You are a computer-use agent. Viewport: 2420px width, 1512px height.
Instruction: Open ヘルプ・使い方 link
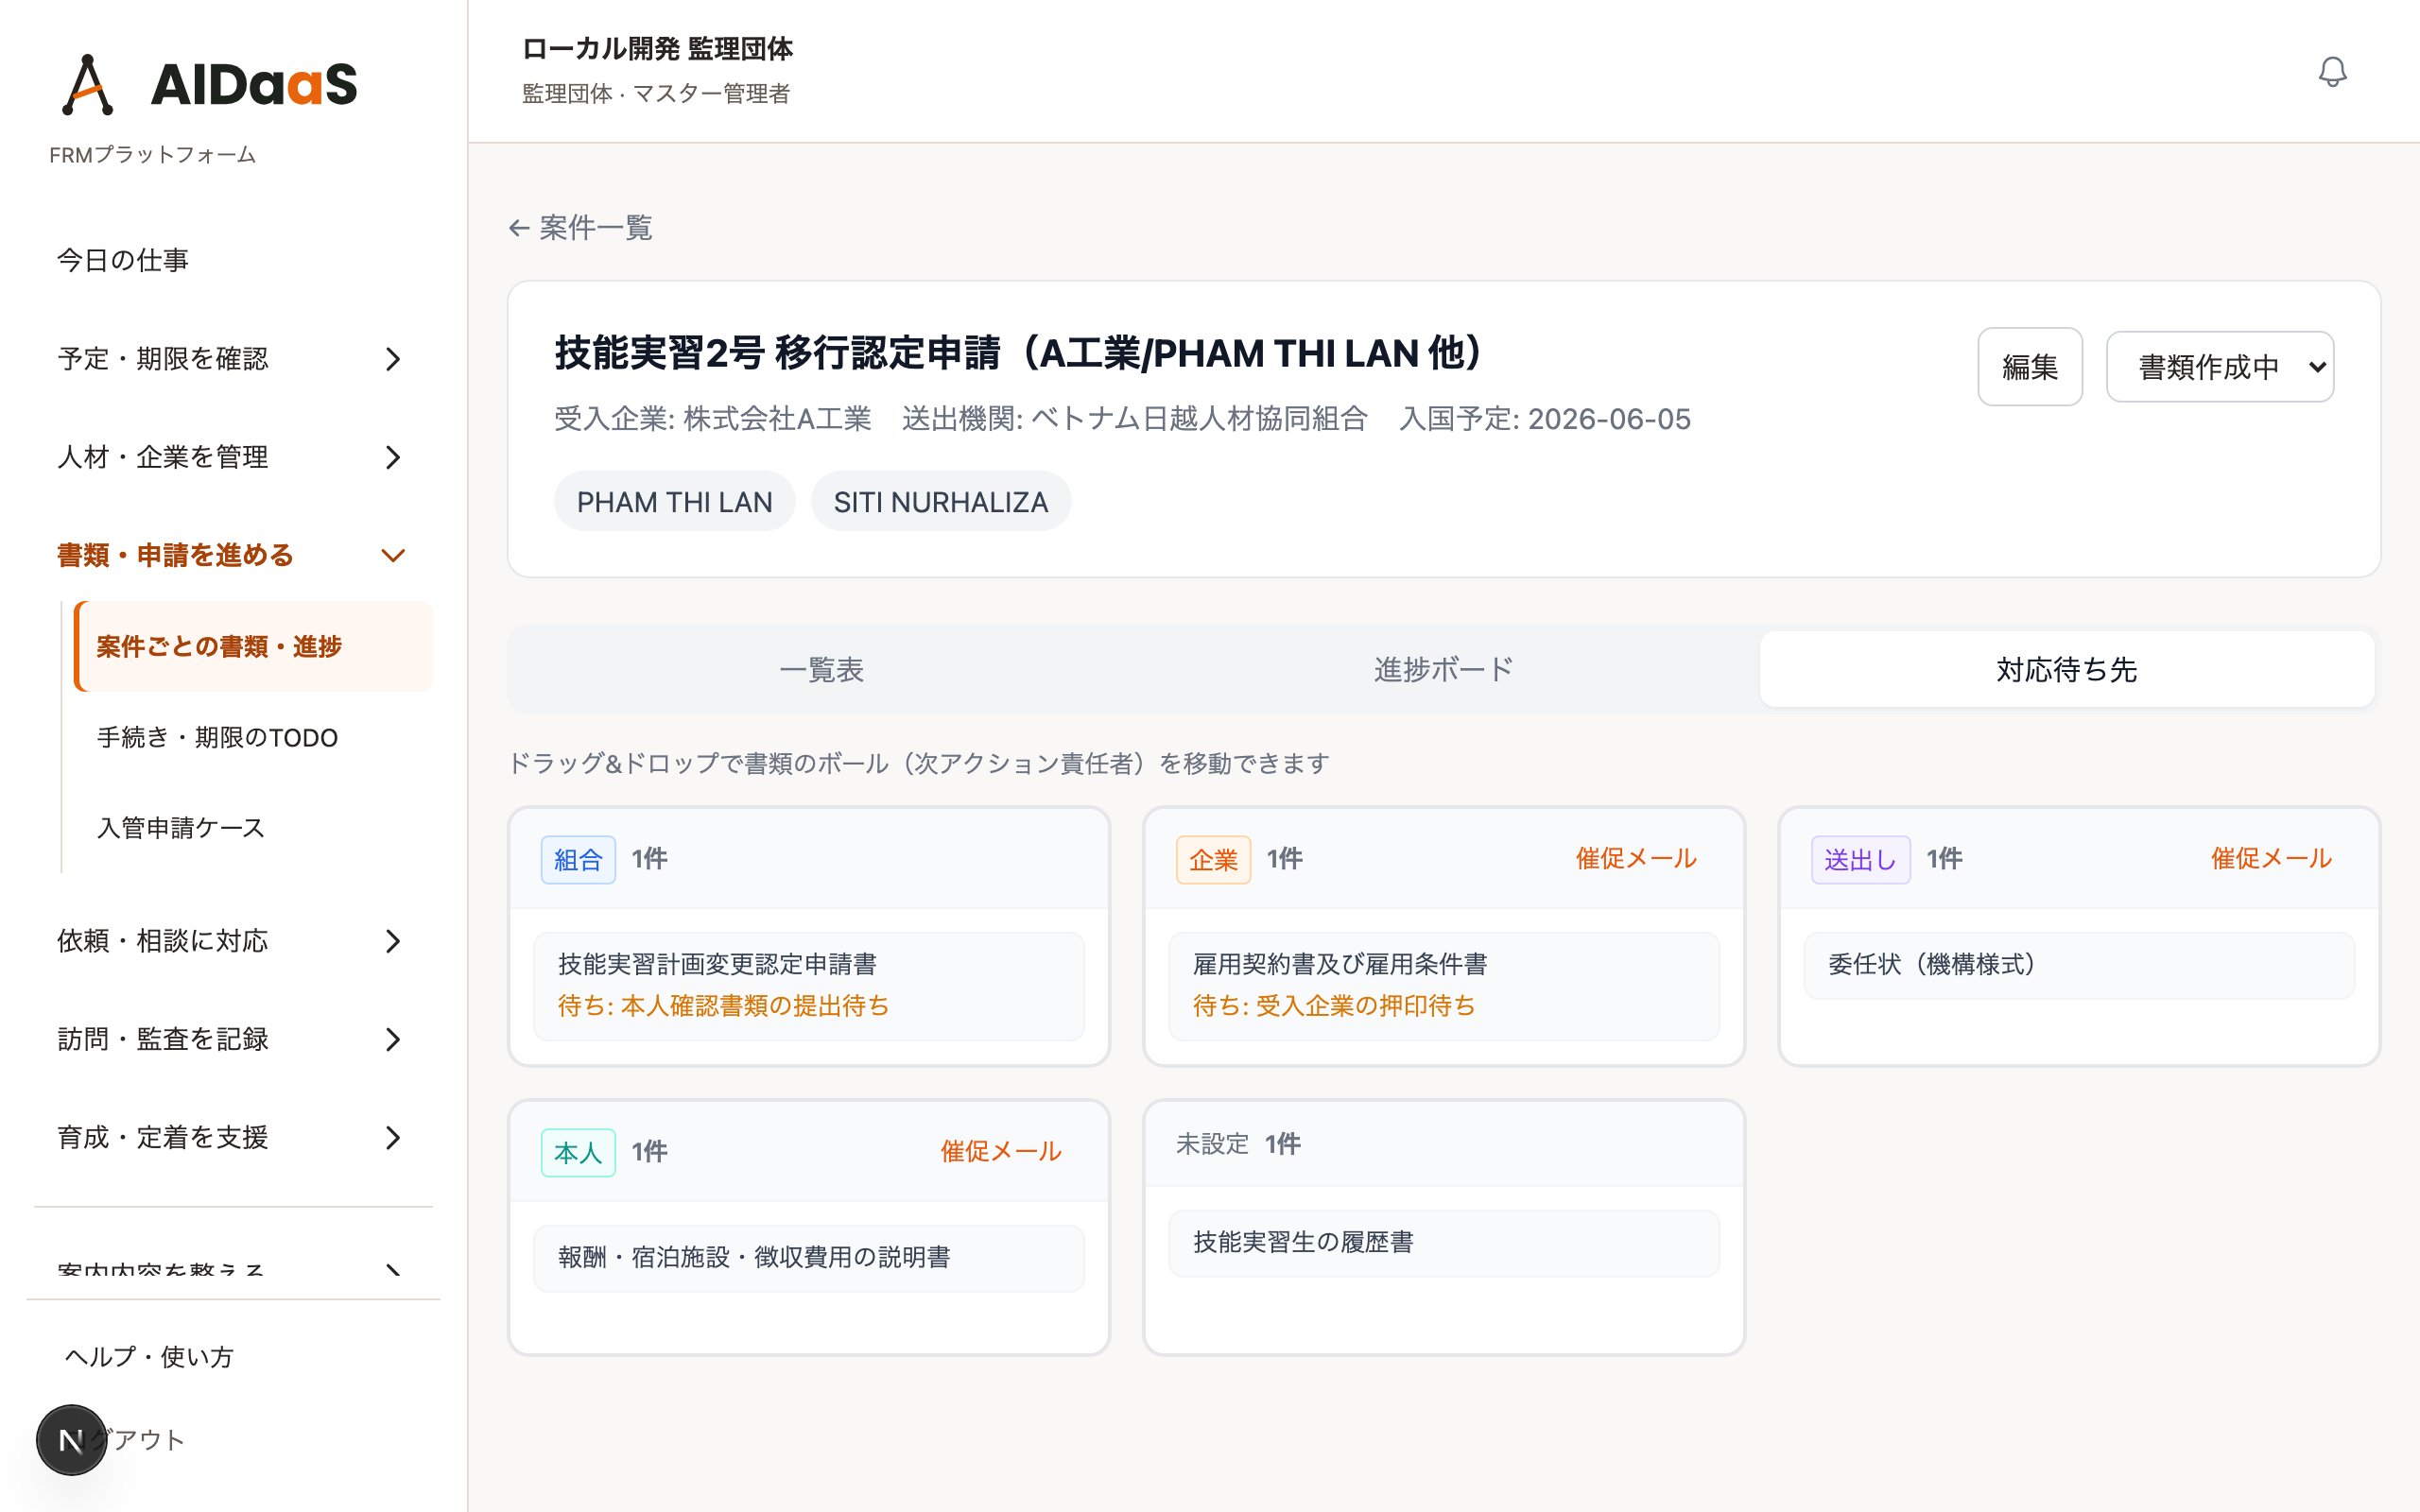149,1357
